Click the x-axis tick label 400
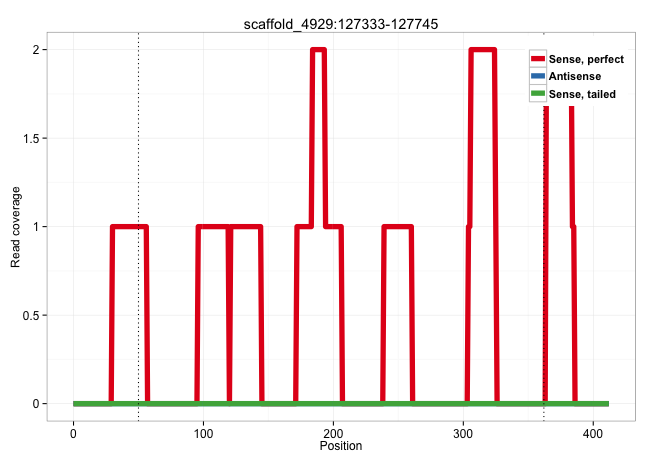The height and width of the screenshot is (460, 650). tap(592, 434)
